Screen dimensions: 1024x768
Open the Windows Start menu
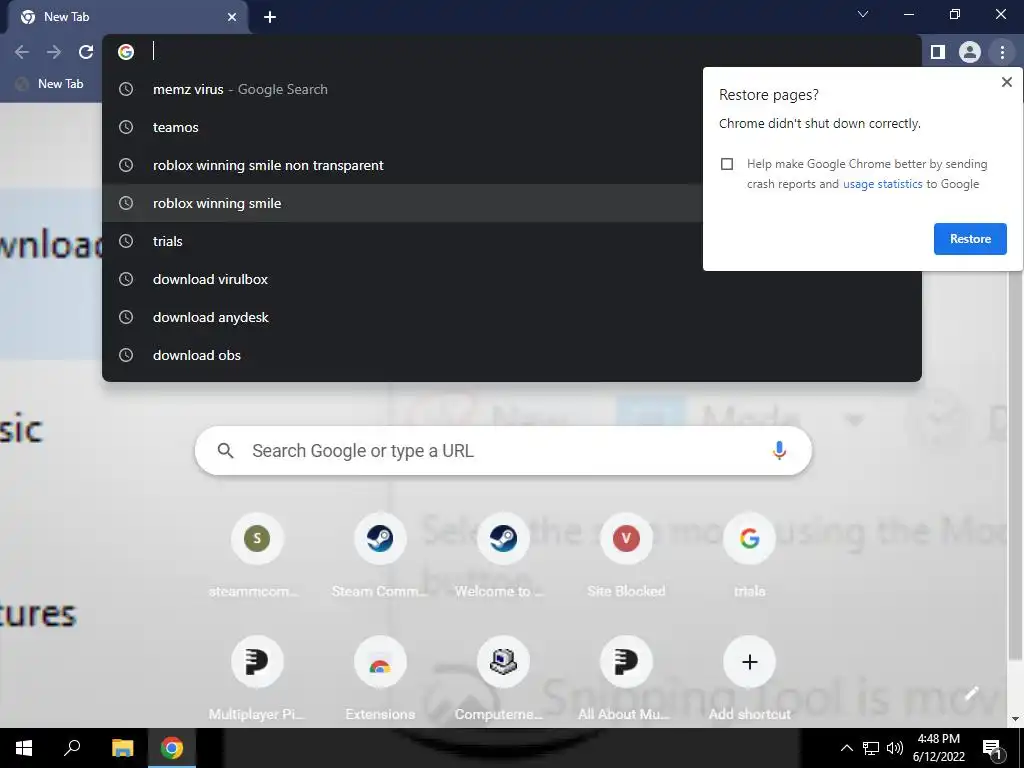coord(24,748)
